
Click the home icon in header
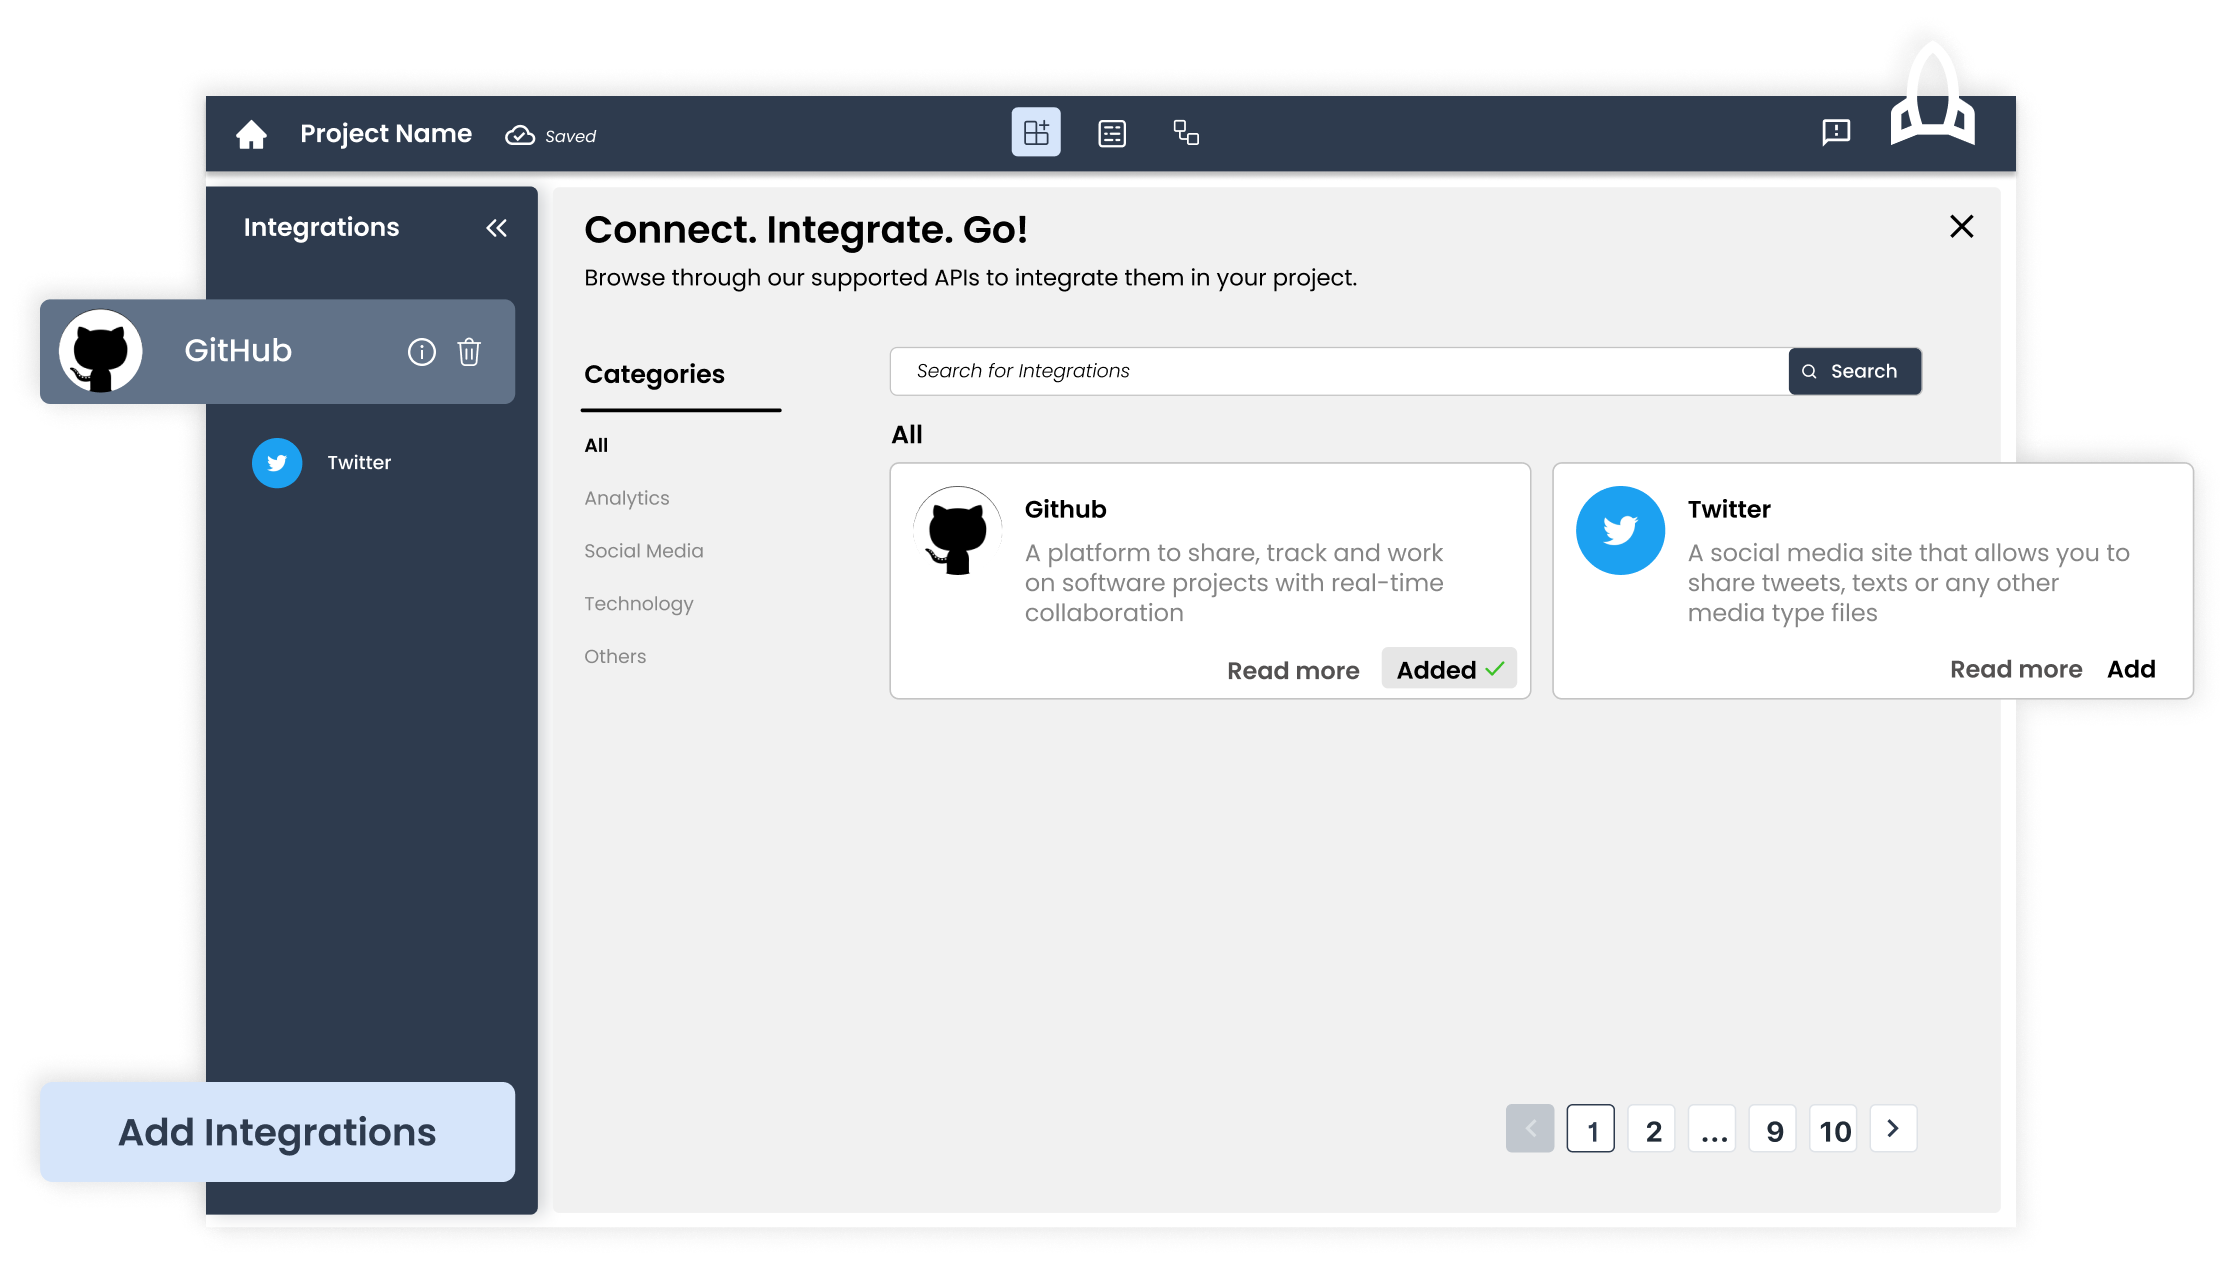click(251, 134)
